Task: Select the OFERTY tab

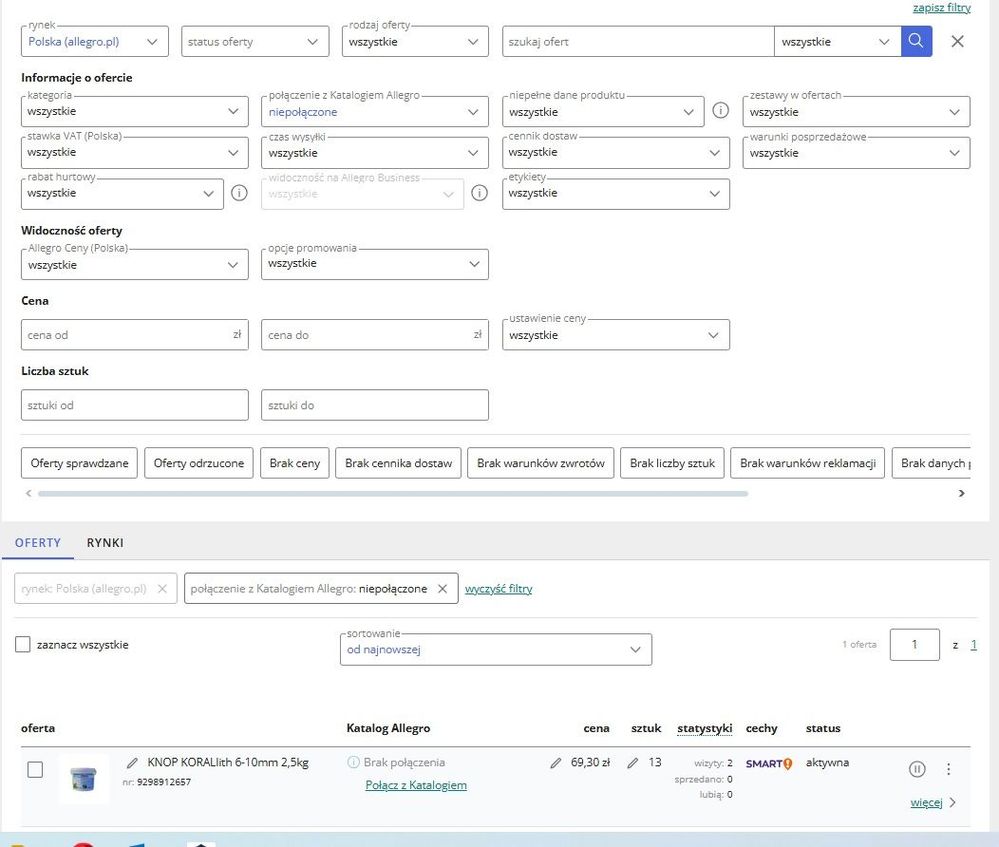Action: [38, 543]
